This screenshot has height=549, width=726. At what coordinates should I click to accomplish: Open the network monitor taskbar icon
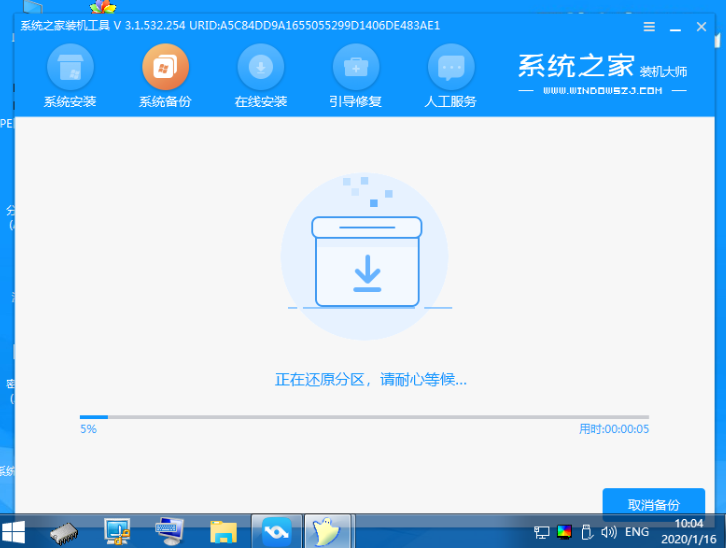118,531
